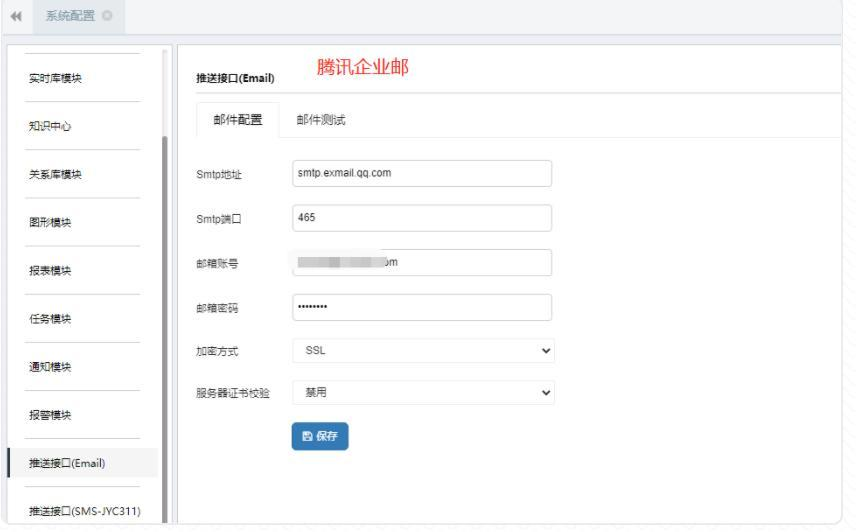Click the Smtp端口 input field
This screenshot has width=856, height=532.
pos(422,218)
